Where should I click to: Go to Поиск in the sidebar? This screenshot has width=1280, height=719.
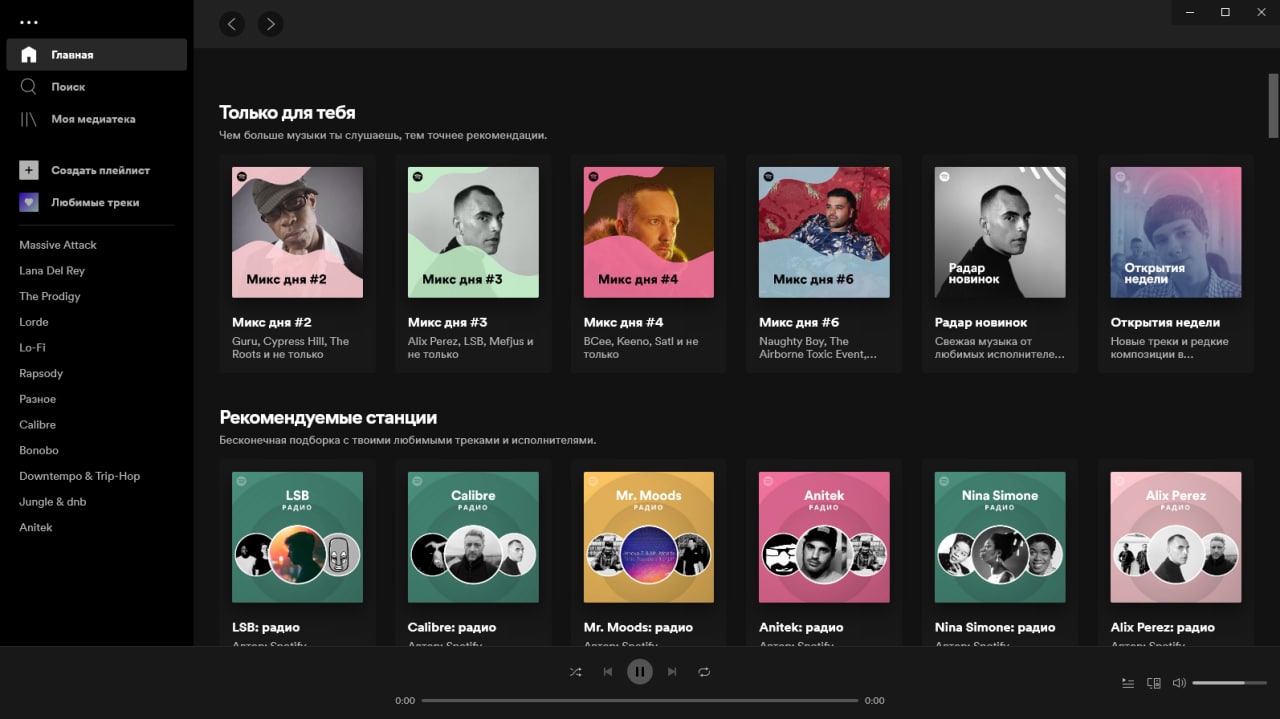coord(68,87)
